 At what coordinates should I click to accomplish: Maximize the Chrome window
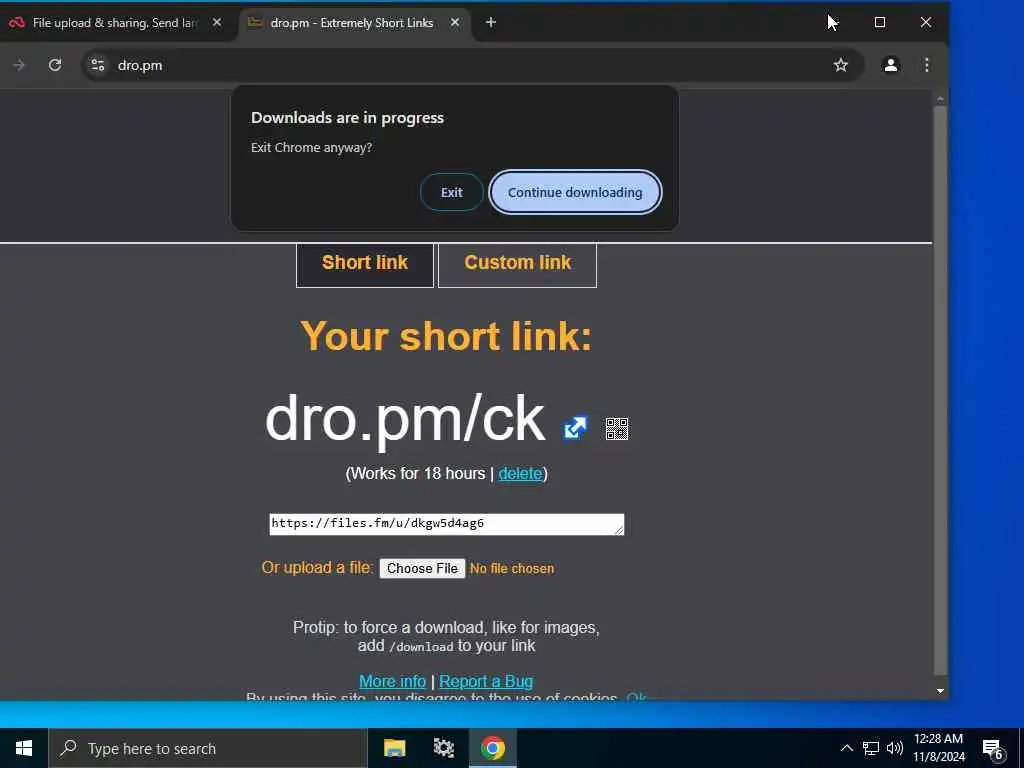pos(880,23)
